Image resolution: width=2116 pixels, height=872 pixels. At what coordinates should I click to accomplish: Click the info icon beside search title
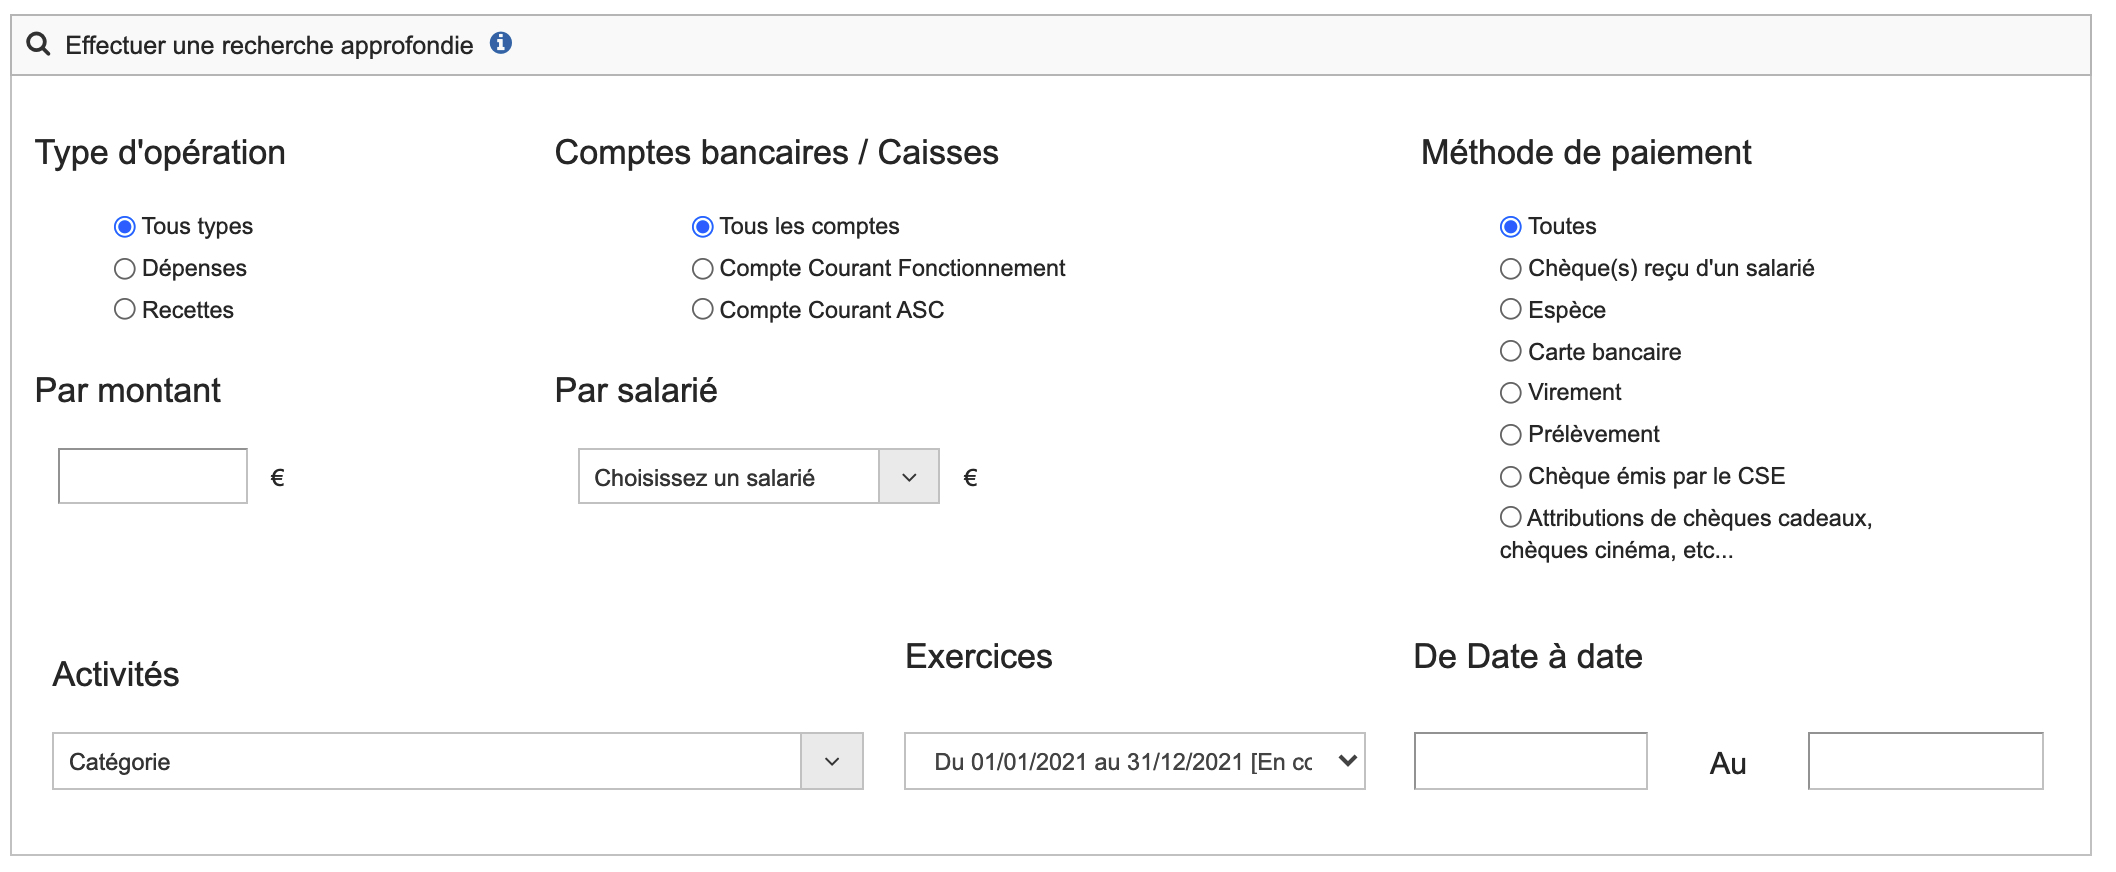tap(501, 43)
